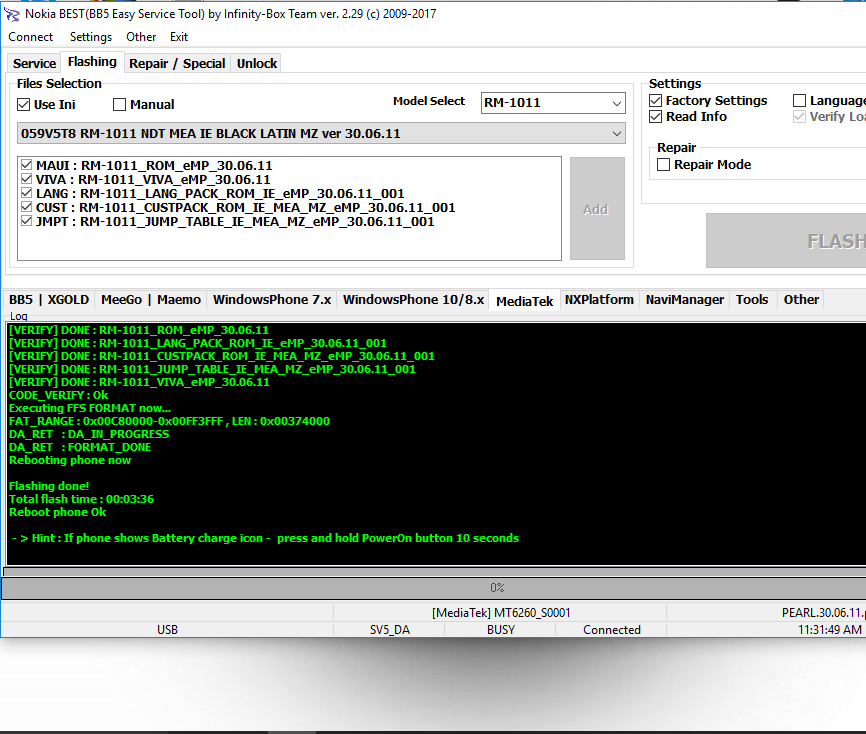Open the Tools tab
866x734 pixels.
752,300
